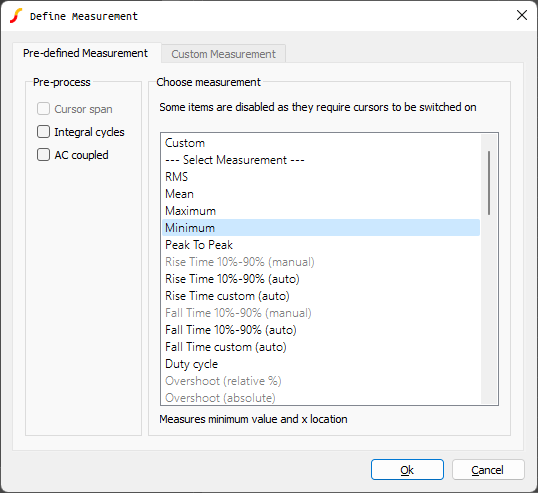Select Peak To Peak in the list
This screenshot has width=538, height=493.
click(x=321, y=245)
